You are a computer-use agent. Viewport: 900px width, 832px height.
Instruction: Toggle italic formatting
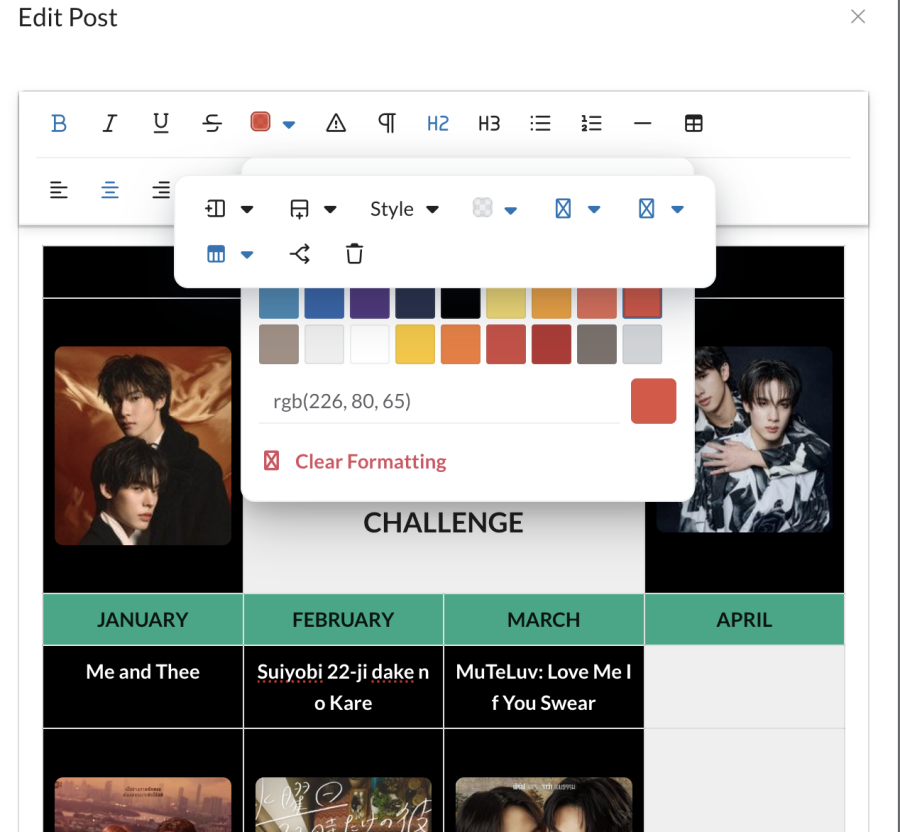point(110,123)
